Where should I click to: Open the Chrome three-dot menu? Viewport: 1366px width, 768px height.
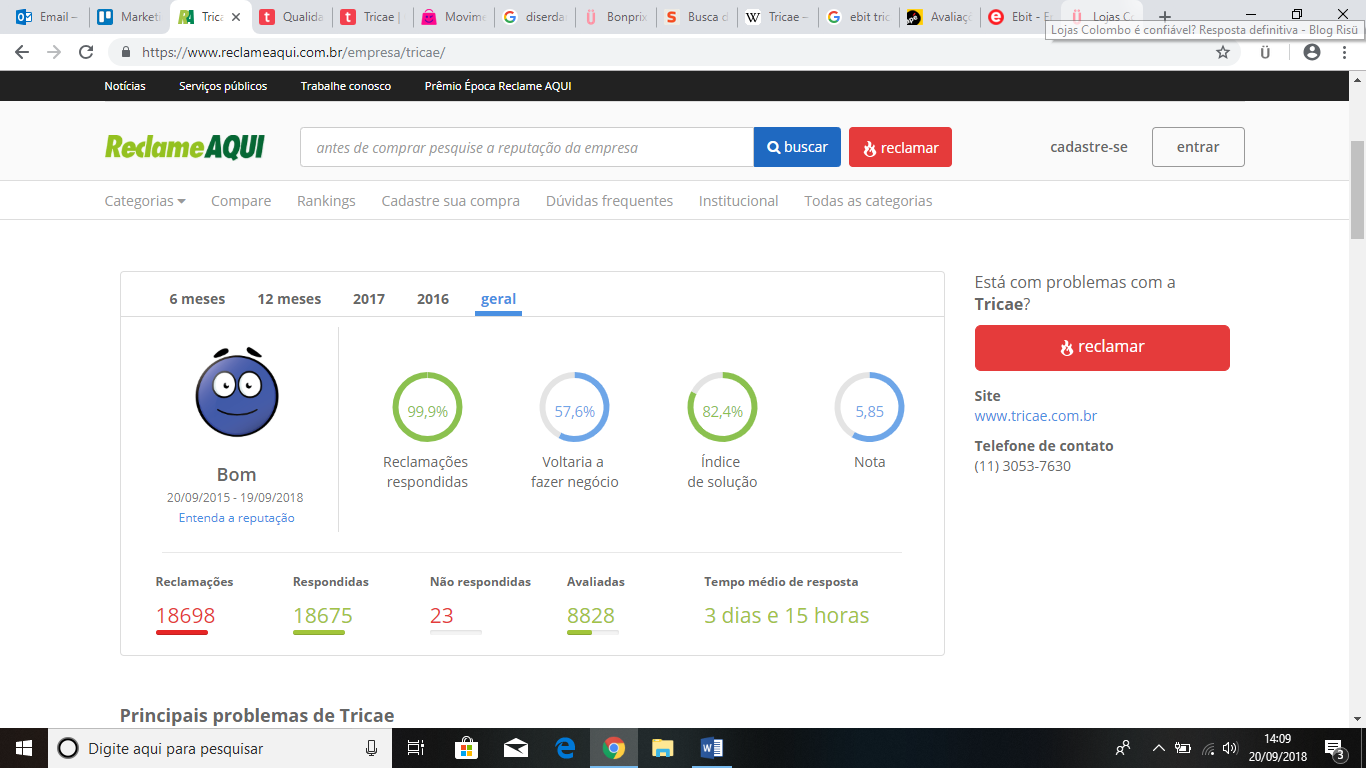pos(1345,52)
